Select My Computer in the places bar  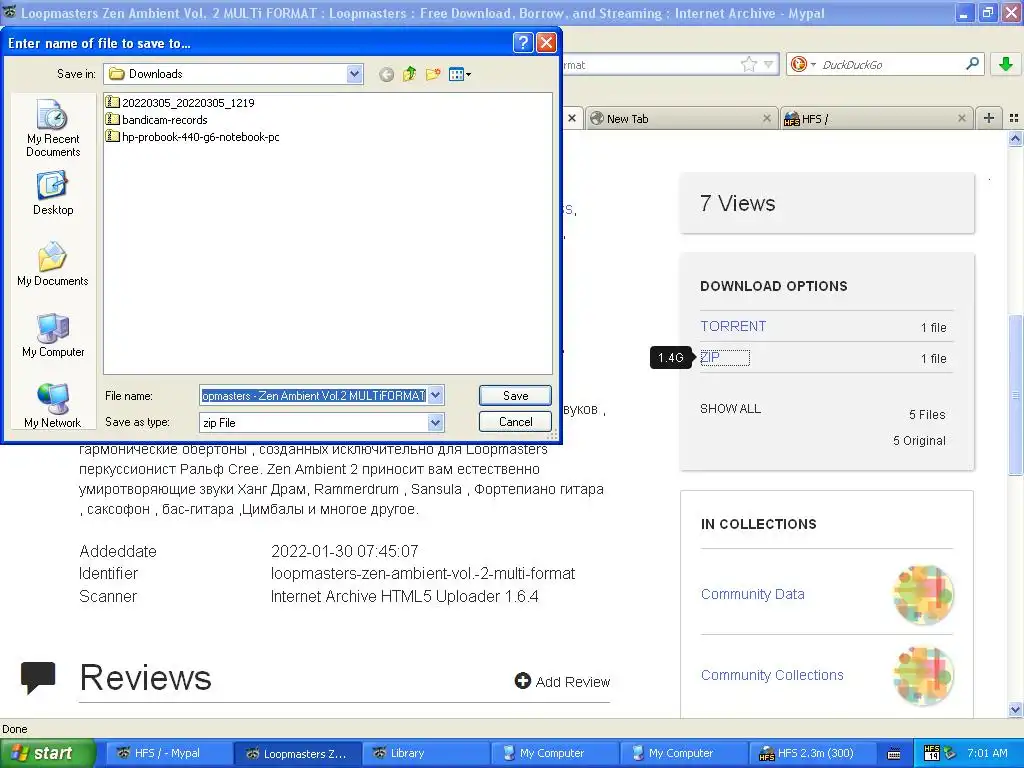pos(53,335)
